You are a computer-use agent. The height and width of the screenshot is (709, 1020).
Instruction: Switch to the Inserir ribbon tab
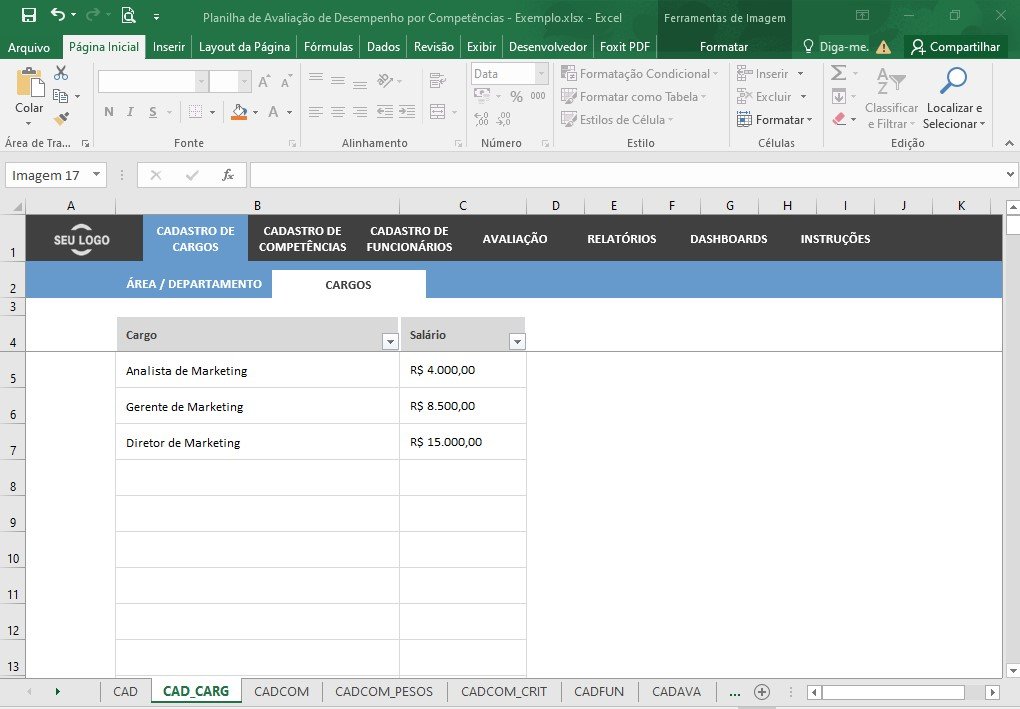[169, 47]
